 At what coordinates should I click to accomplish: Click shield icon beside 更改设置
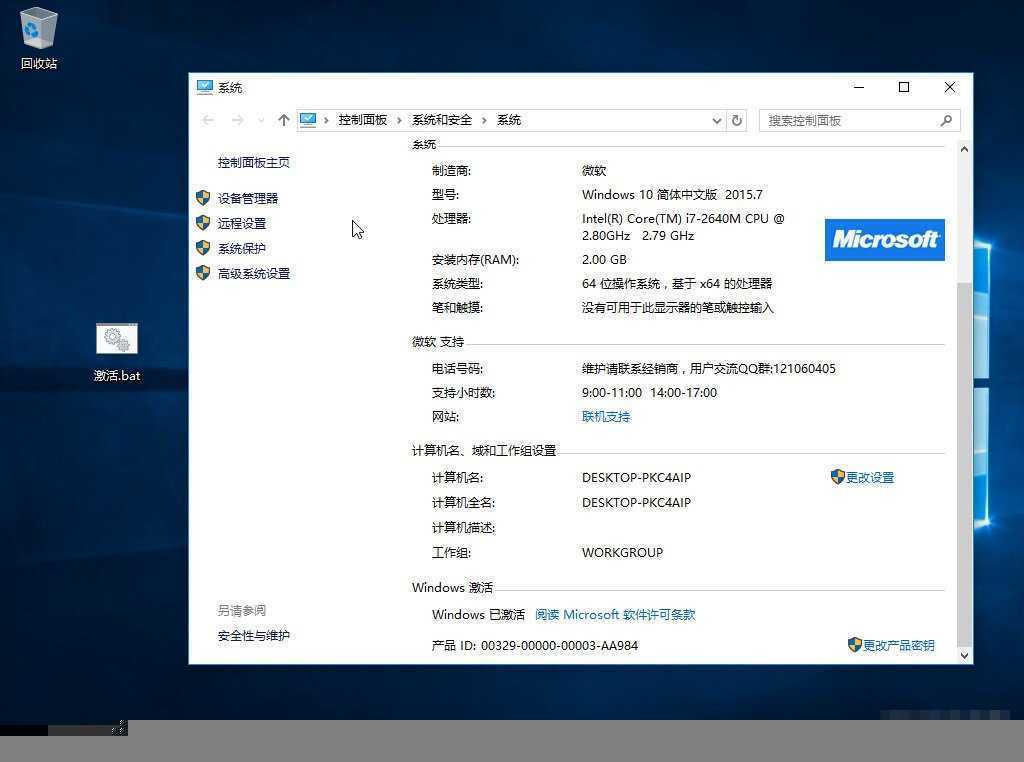(x=837, y=477)
